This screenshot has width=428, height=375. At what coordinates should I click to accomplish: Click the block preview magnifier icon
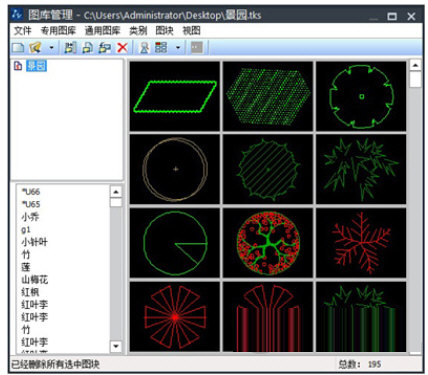[x=144, y=48]
